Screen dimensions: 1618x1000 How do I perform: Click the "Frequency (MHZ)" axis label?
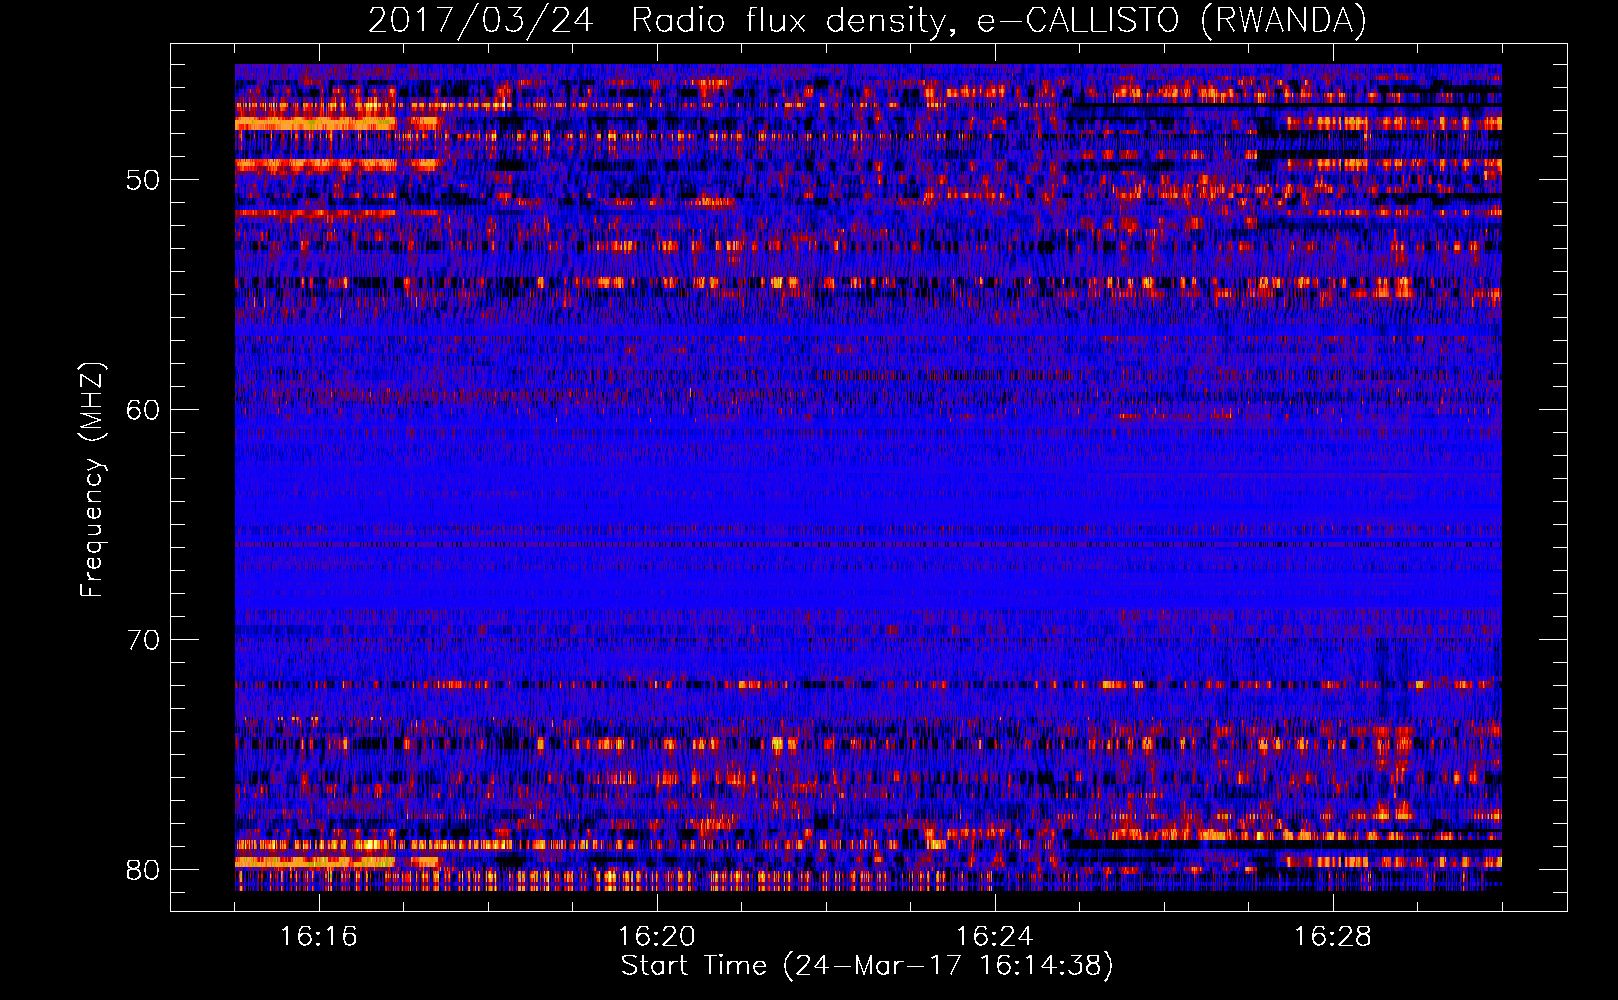coord(92,479)
